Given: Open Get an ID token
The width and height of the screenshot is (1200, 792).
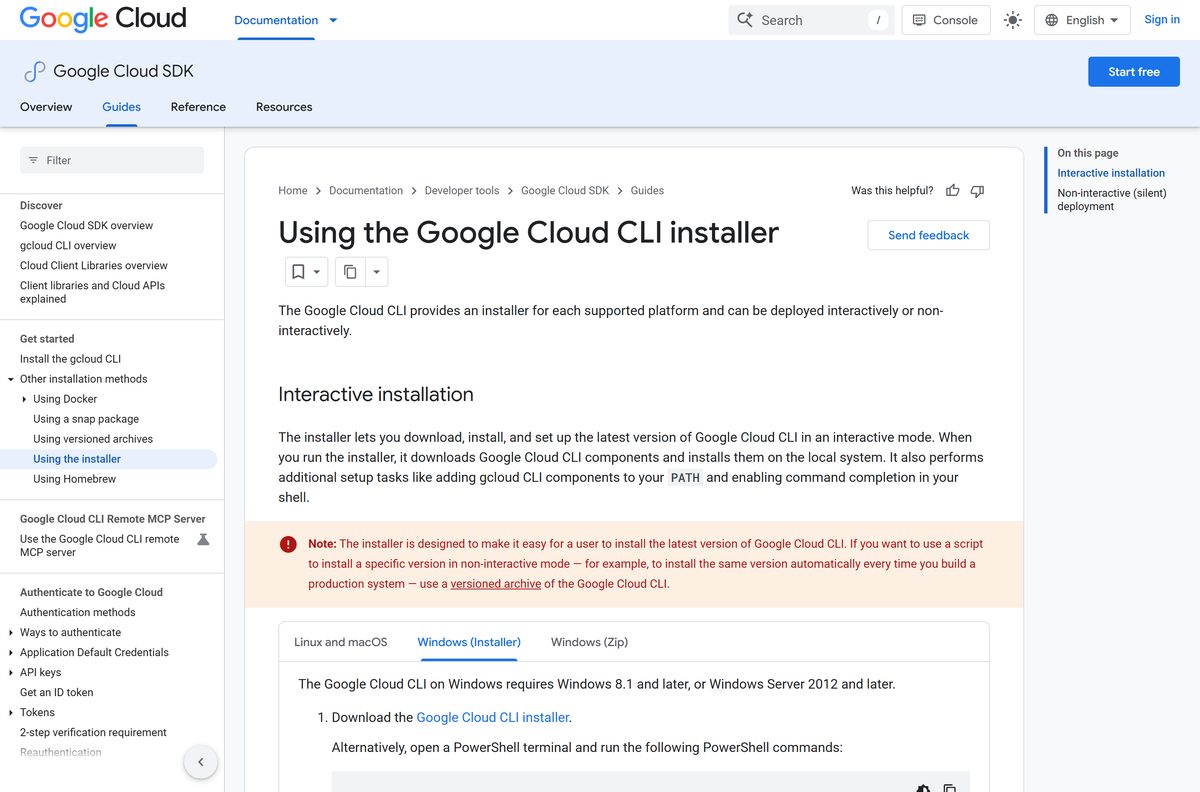Looking at the screenshot, I should pyautogui.click(x=57, y=692).
